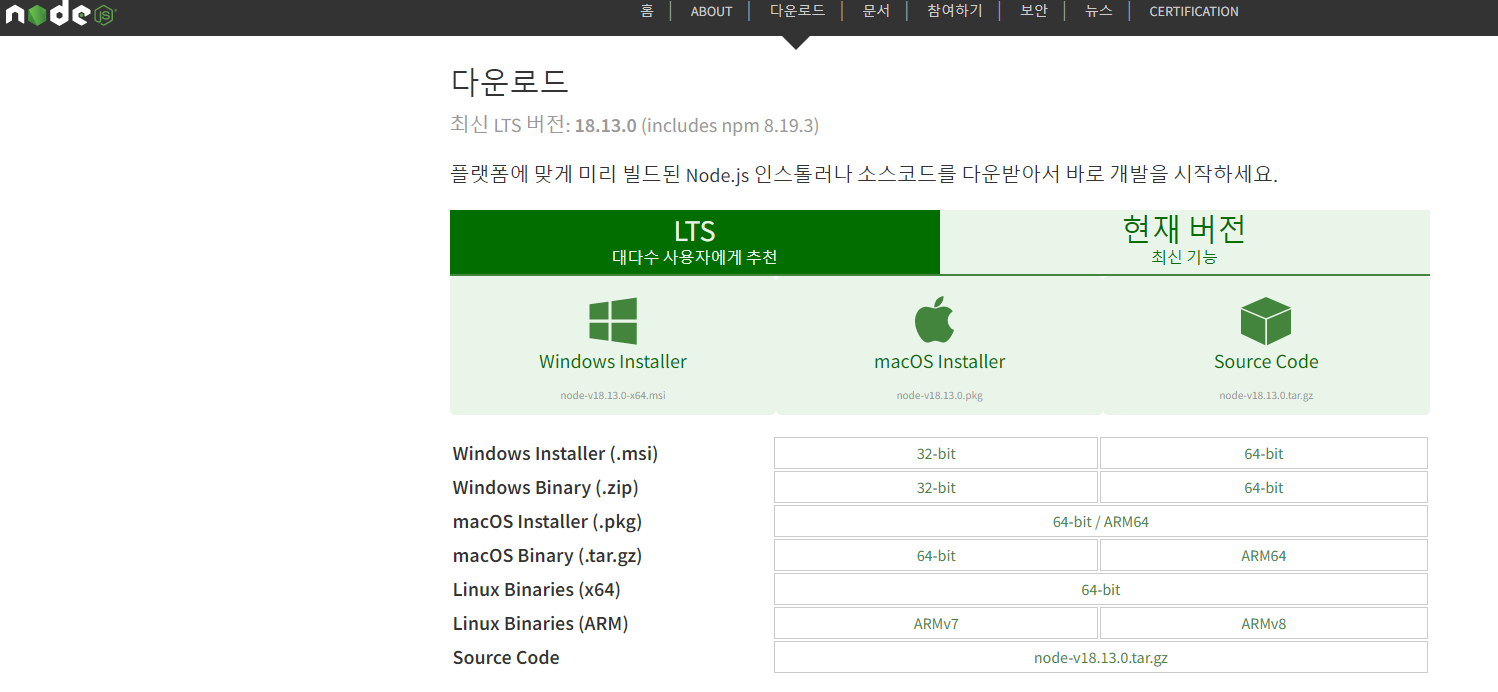This screenshot has width=1498, height=692.
Task: Open the 뉴스 menu item
Action: (x=1098, y=11)
